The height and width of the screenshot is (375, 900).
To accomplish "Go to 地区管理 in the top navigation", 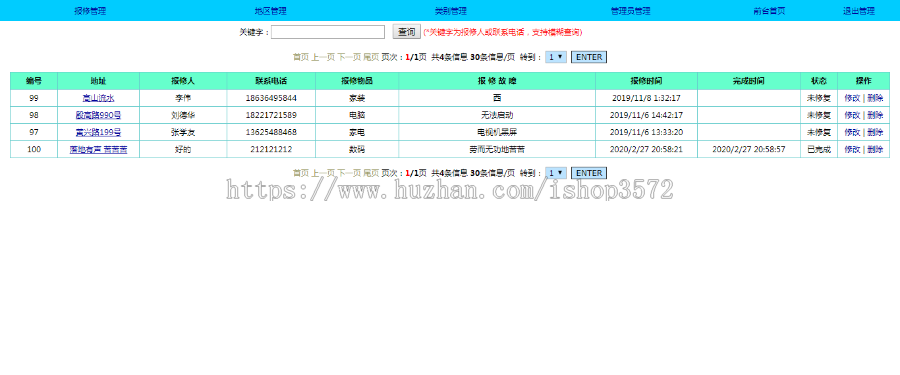I will 270,11.
